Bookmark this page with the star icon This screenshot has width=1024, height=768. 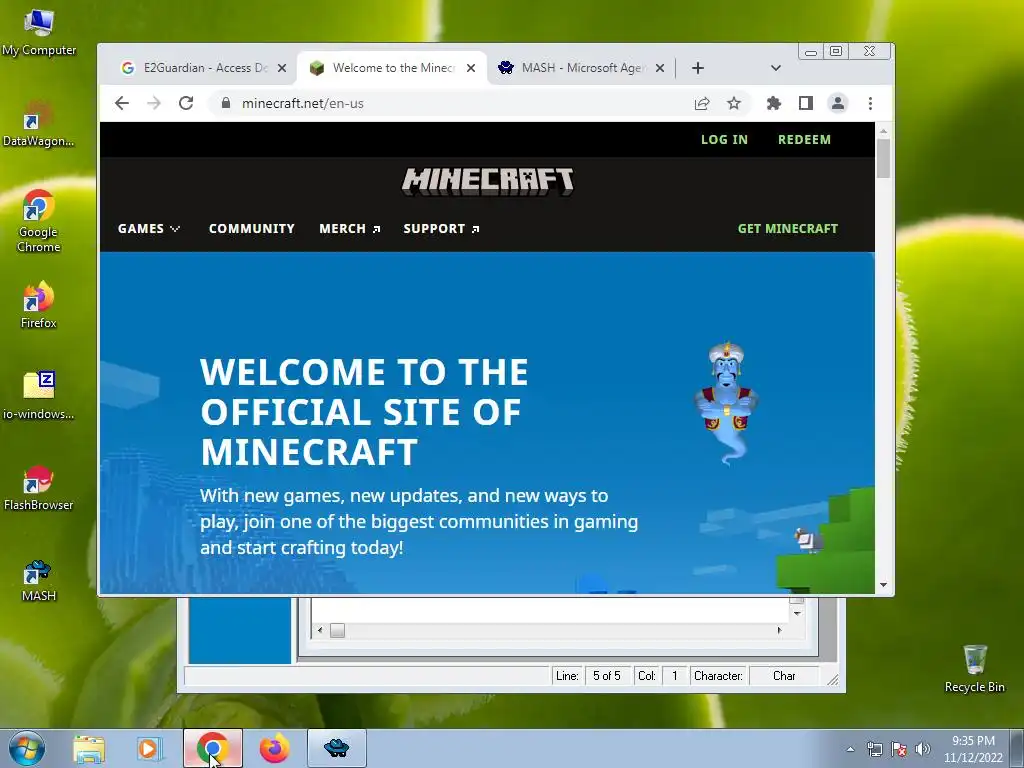[734, 103]
